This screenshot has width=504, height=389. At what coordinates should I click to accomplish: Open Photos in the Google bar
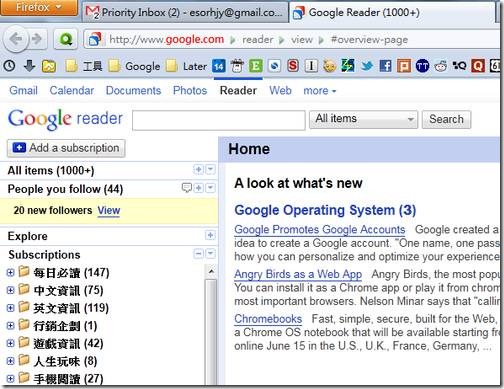click(x=190, y=90)
